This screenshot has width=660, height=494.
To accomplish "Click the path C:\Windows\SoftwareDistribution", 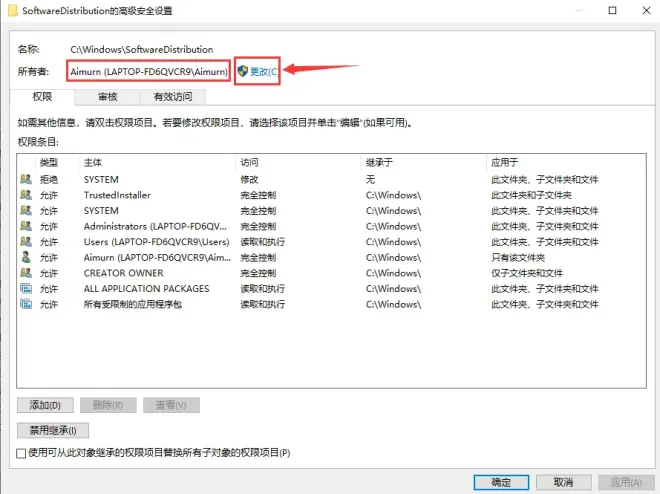I will 141,49.
